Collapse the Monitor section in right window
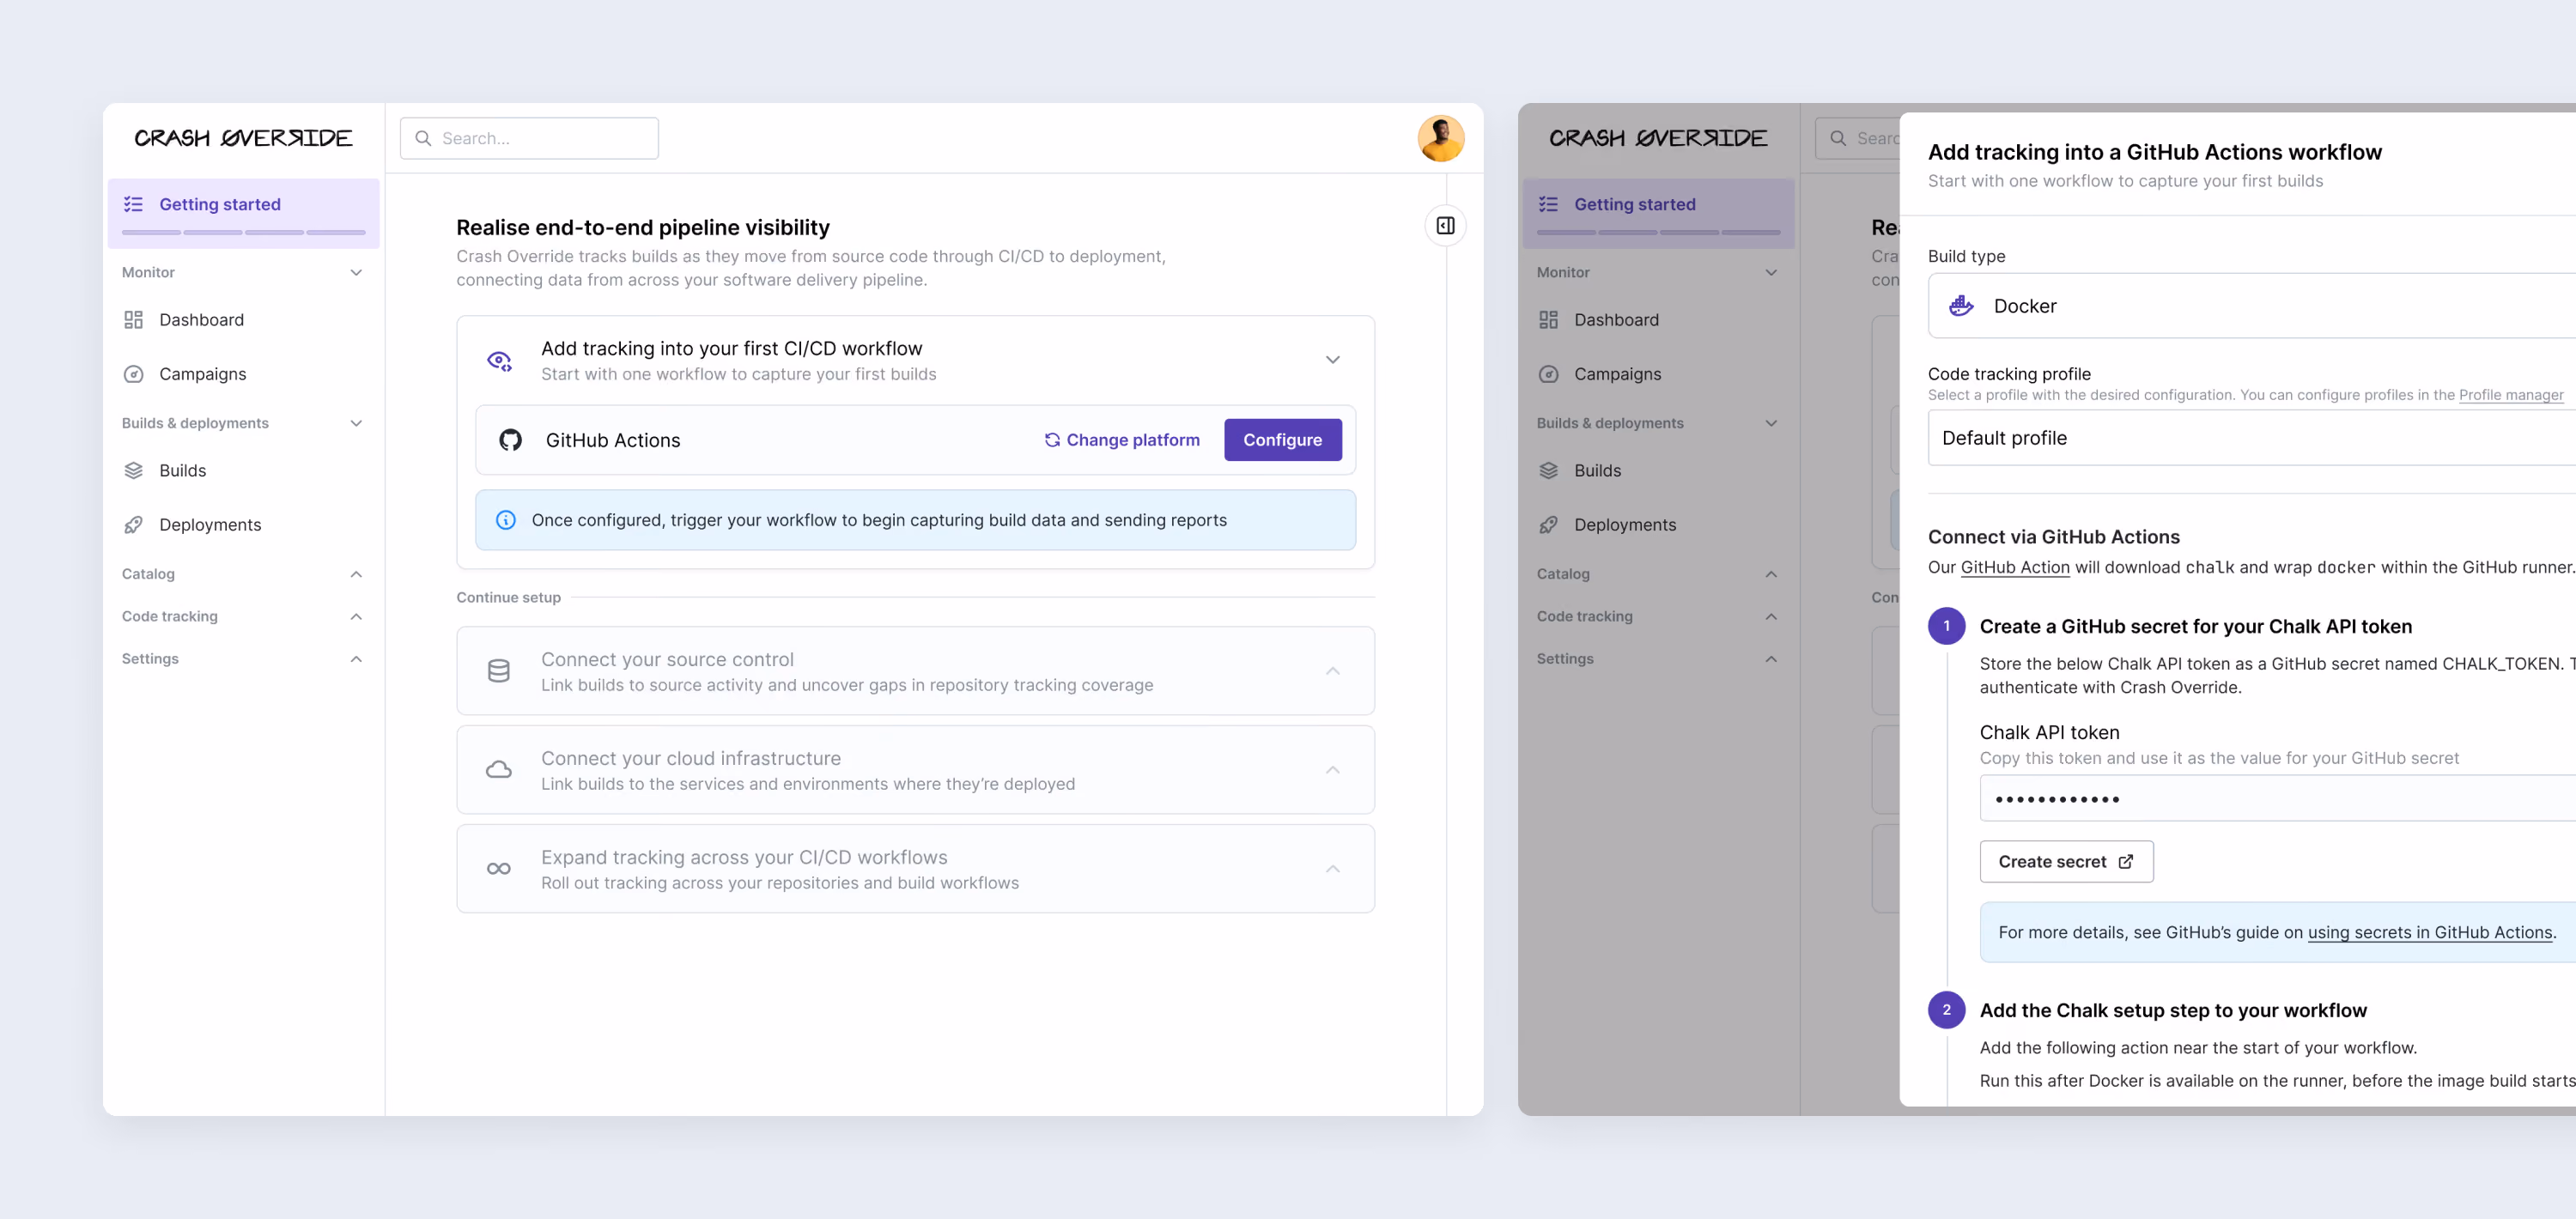Image resolution: width=2576 pixels, height=1219 pixels. pos(1771,272)
